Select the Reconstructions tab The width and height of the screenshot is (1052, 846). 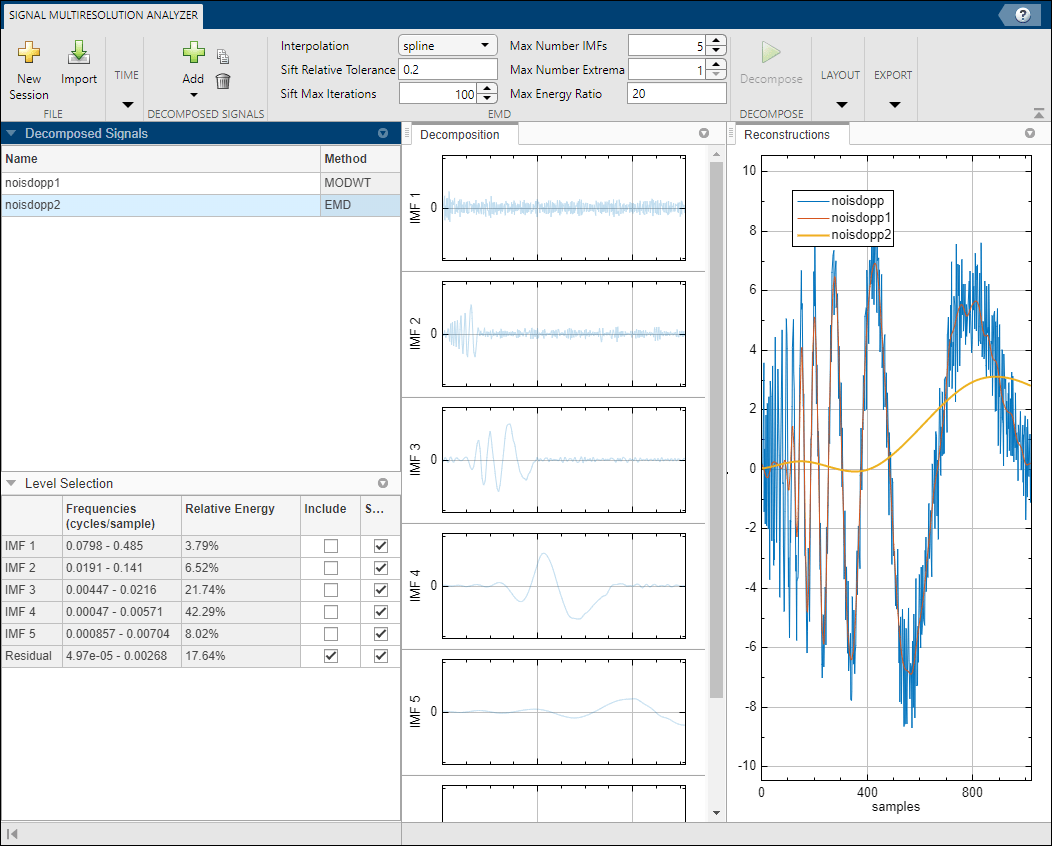(787, 134)
